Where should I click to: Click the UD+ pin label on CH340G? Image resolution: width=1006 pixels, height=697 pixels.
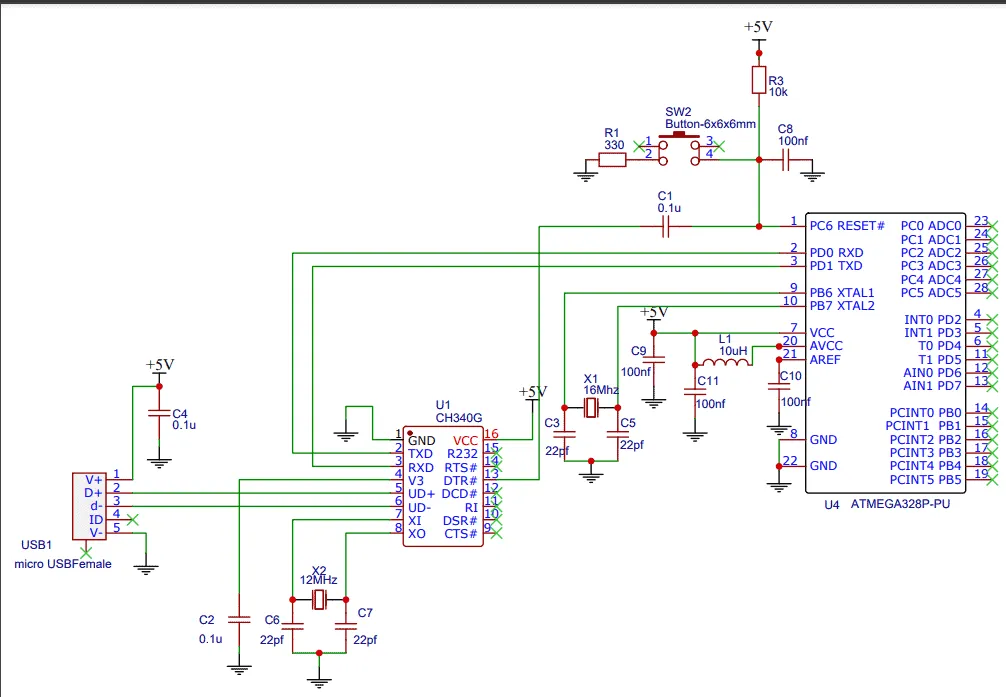click(422, 494)
